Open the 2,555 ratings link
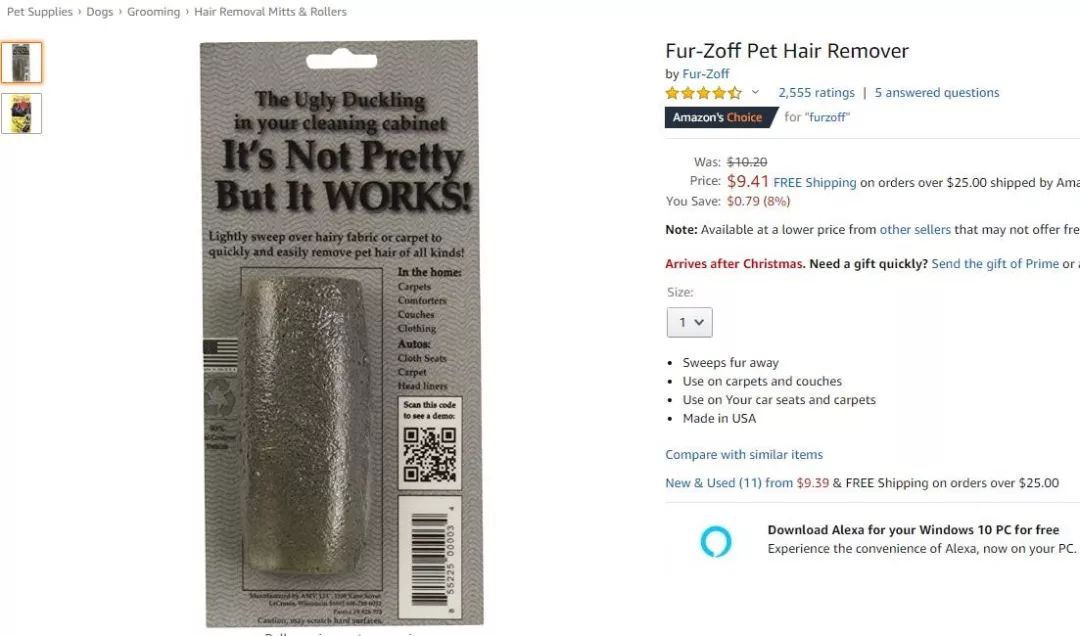This screenshot has width=1080, height=636. point(816,92)
